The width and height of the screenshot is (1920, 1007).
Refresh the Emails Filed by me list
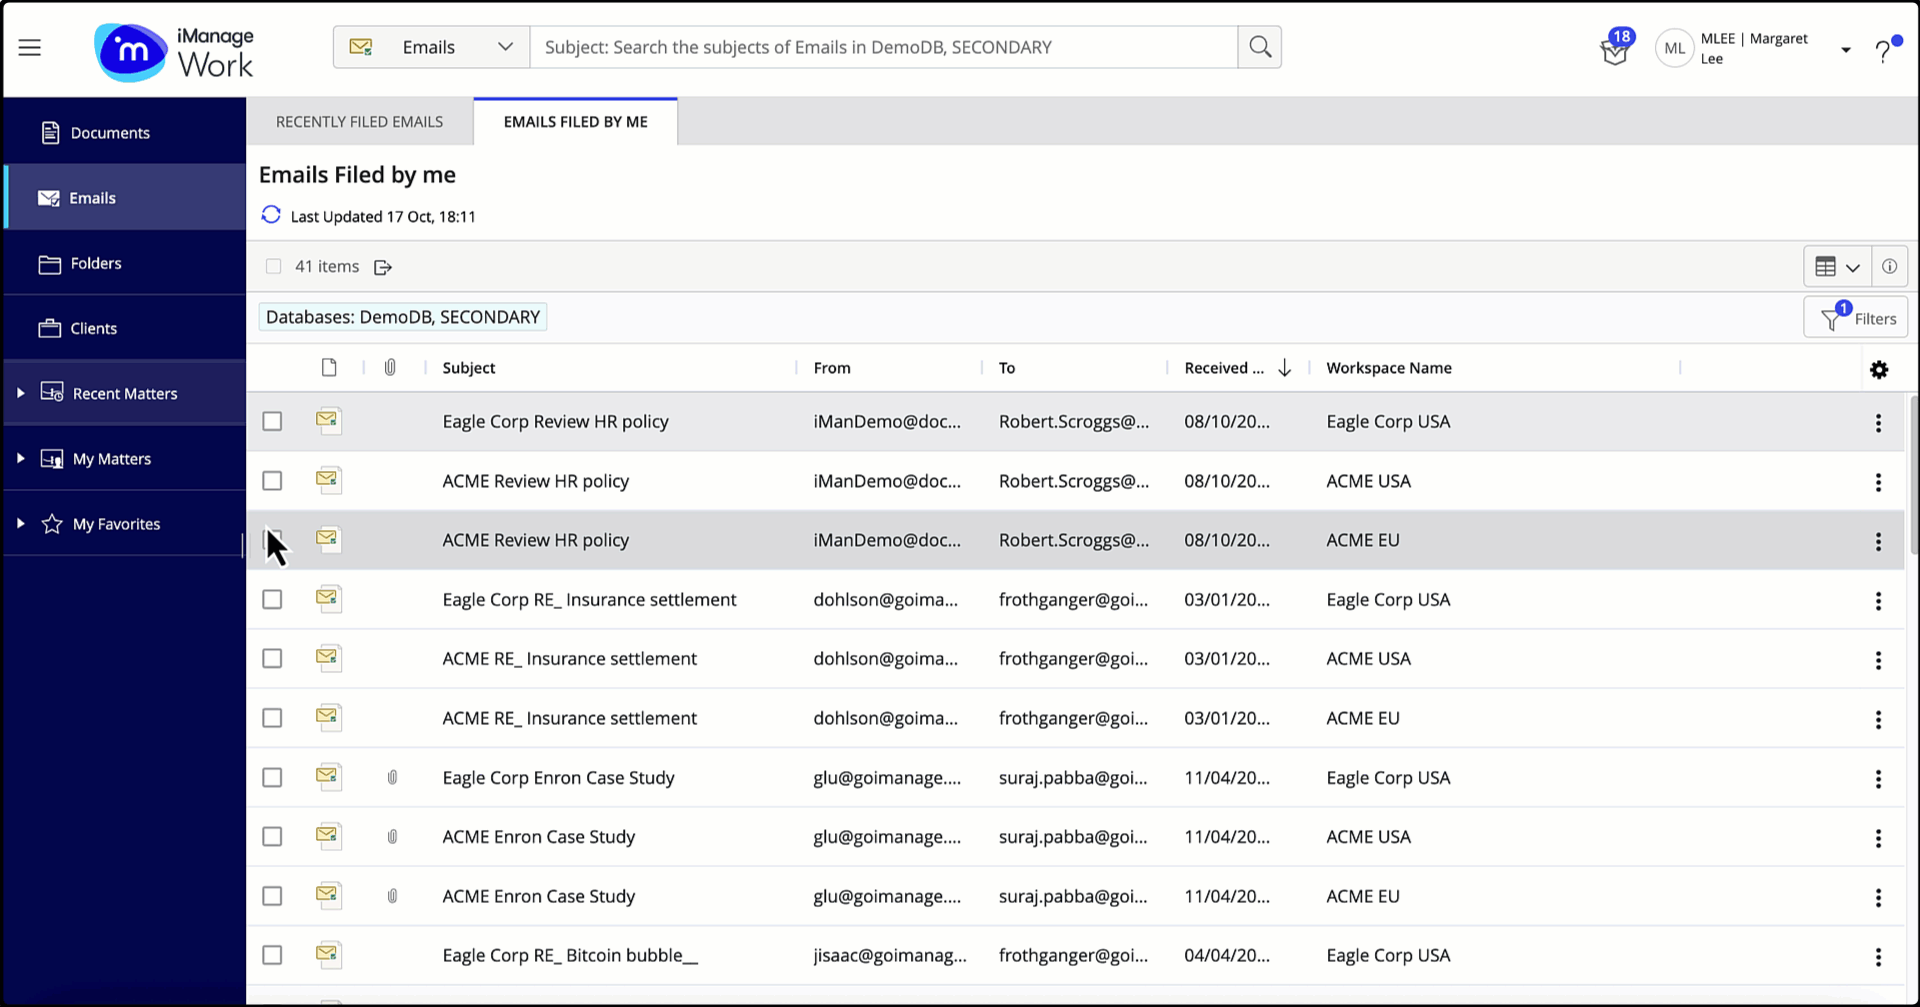pyautogui.click(x=270, y=215)
